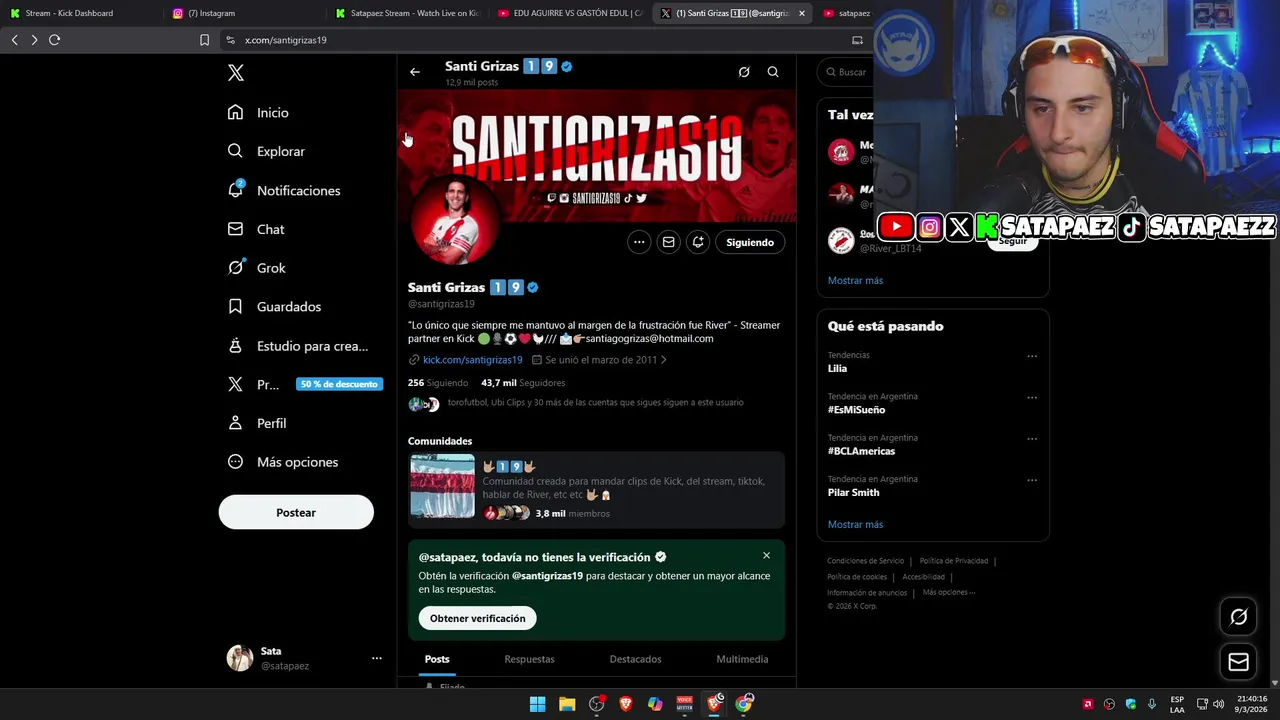Switch to the Respuestas tab
This screenshot has height=720, width=1280.
[529, 659]
